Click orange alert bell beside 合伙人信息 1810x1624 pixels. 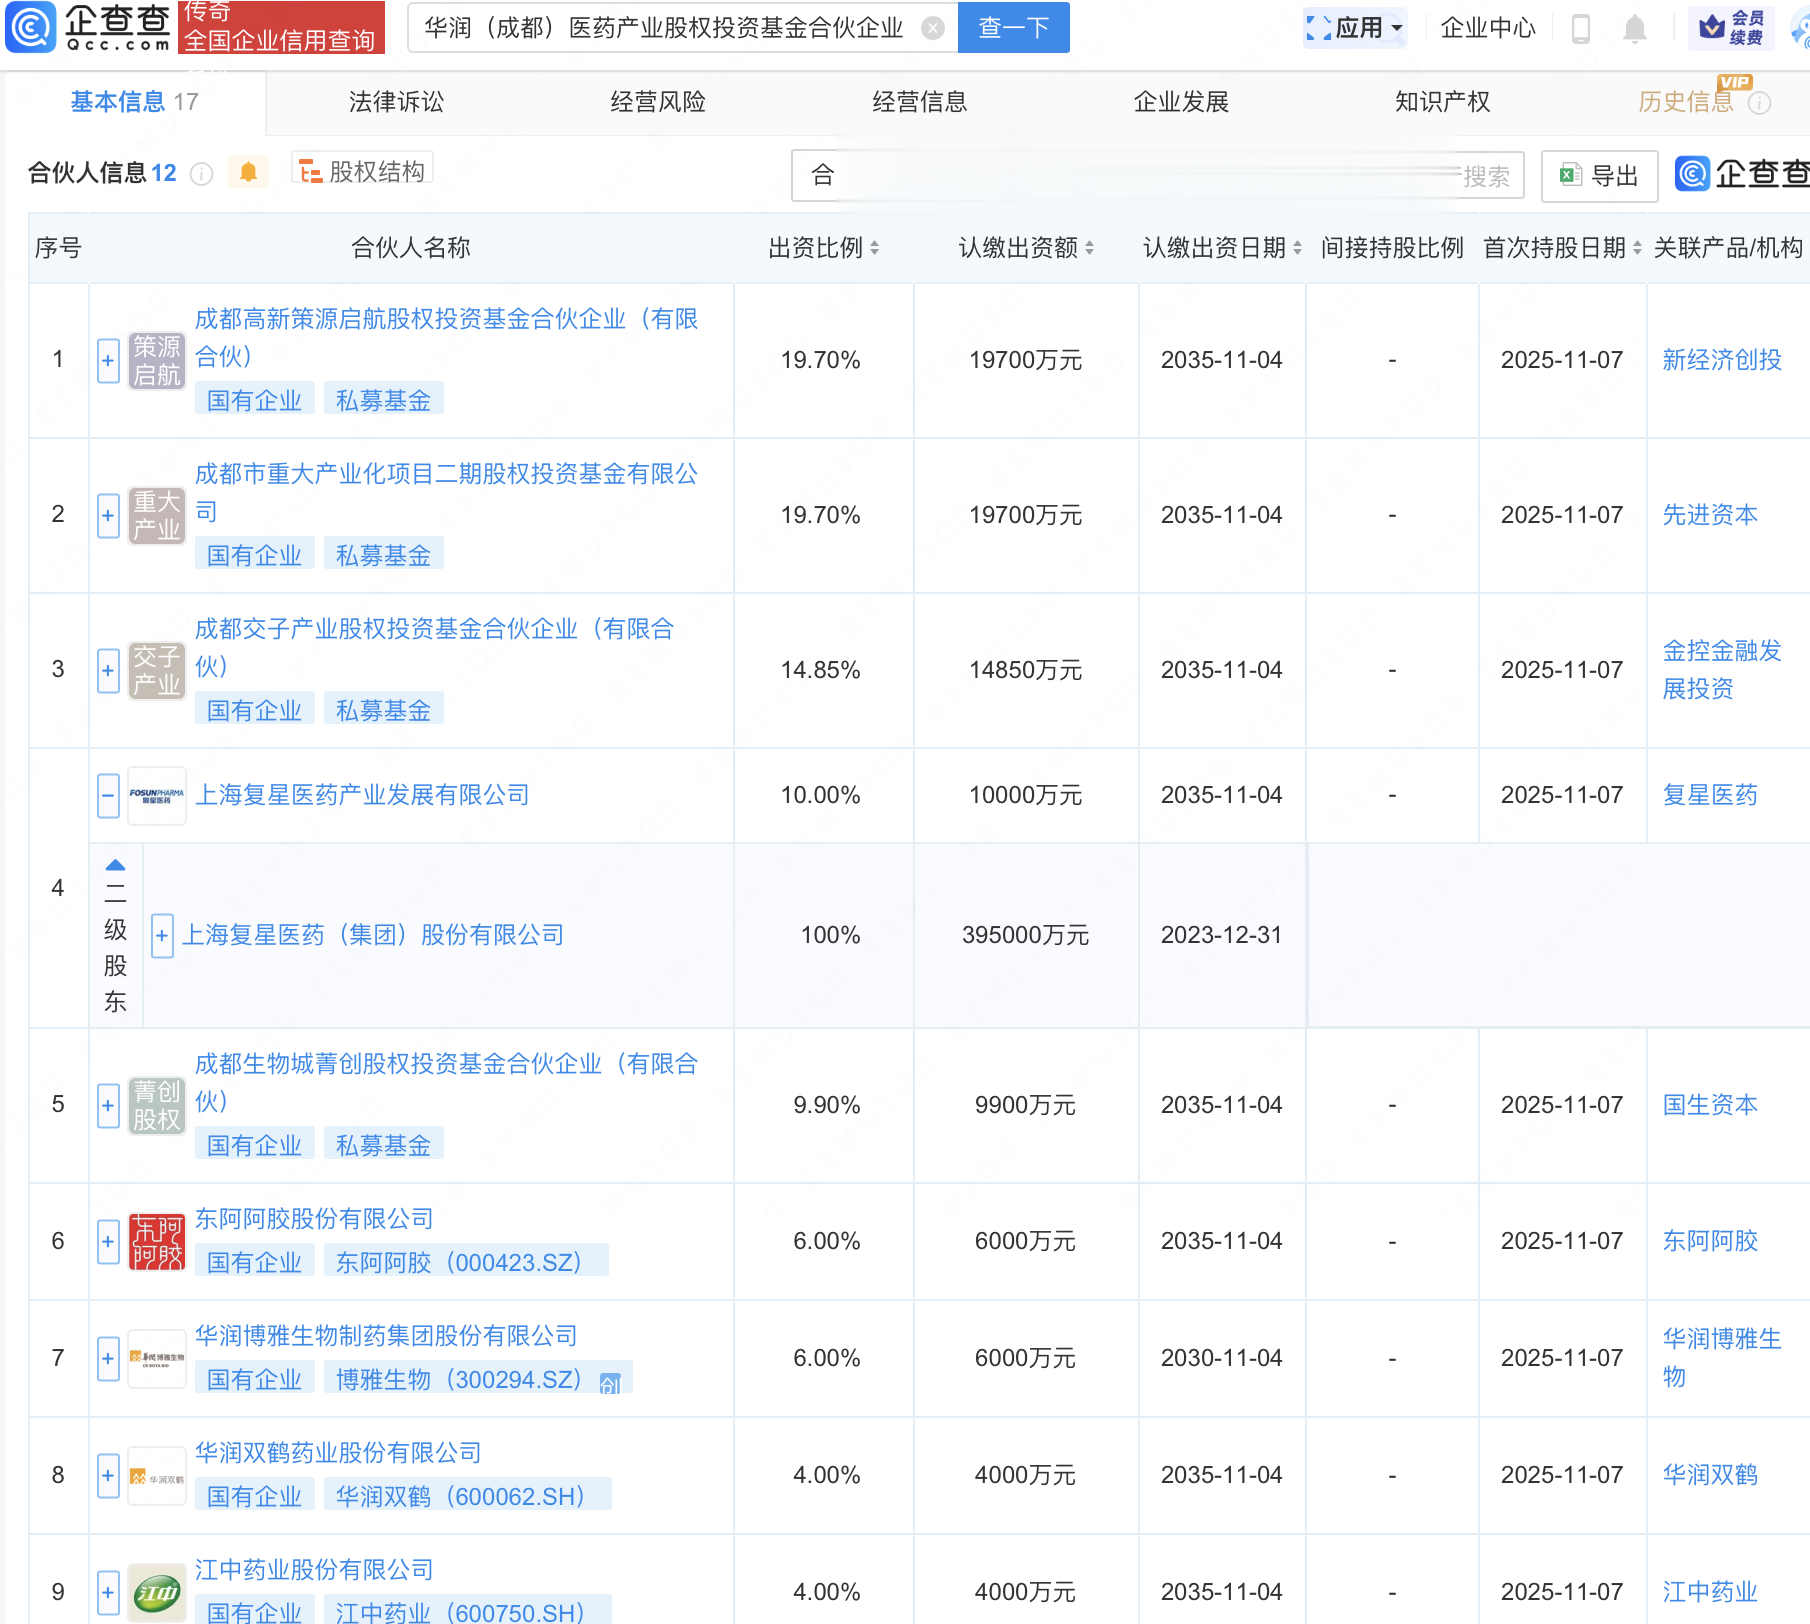point(248,172)
